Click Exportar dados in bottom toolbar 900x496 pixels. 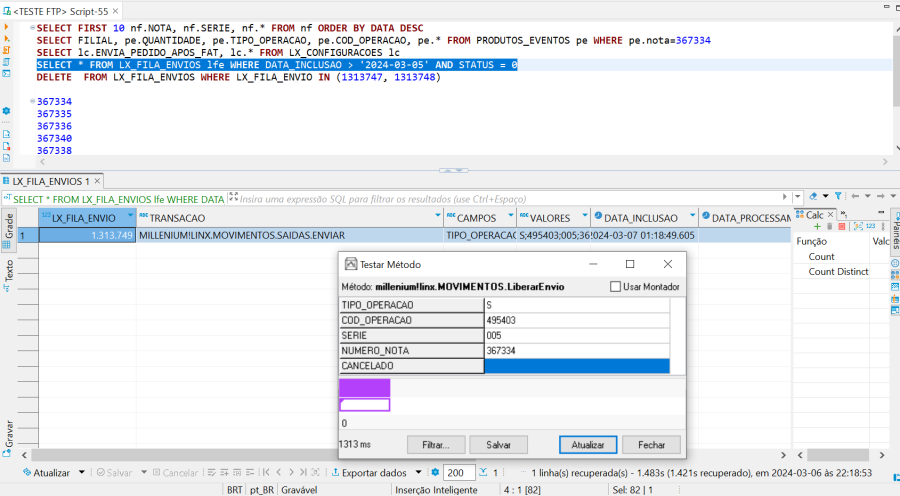tap(368, 472)
